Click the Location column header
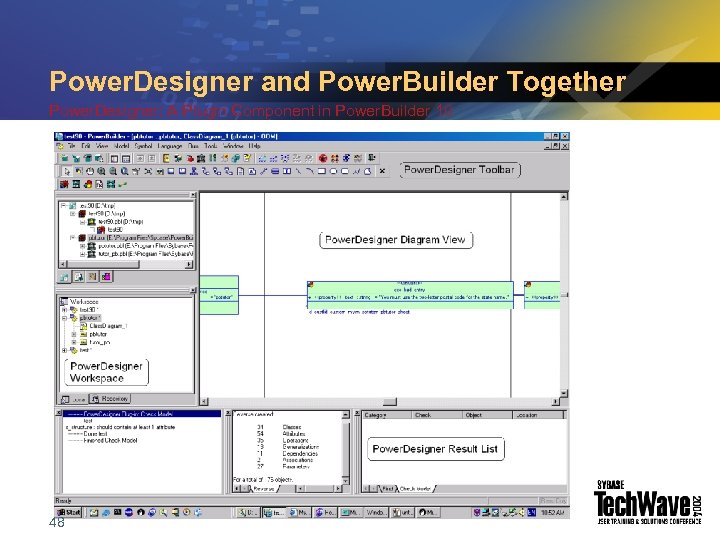The width and height of the screenshot is (720, 540). click(538, 415)
